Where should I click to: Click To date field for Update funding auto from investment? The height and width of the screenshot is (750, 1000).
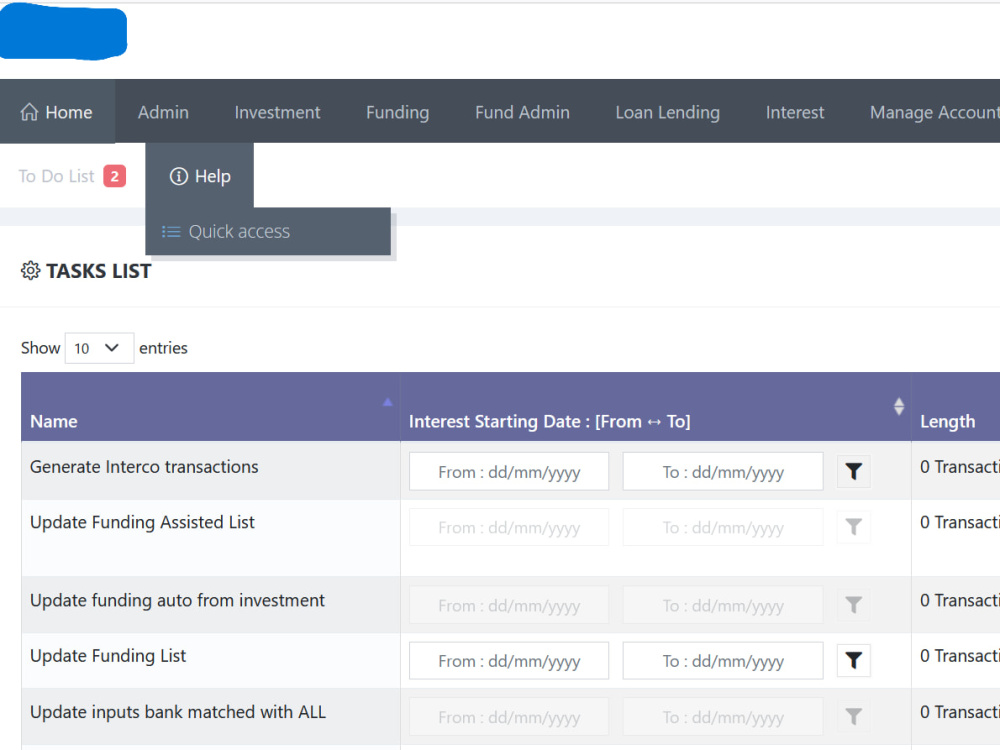(x=723, y=605)
